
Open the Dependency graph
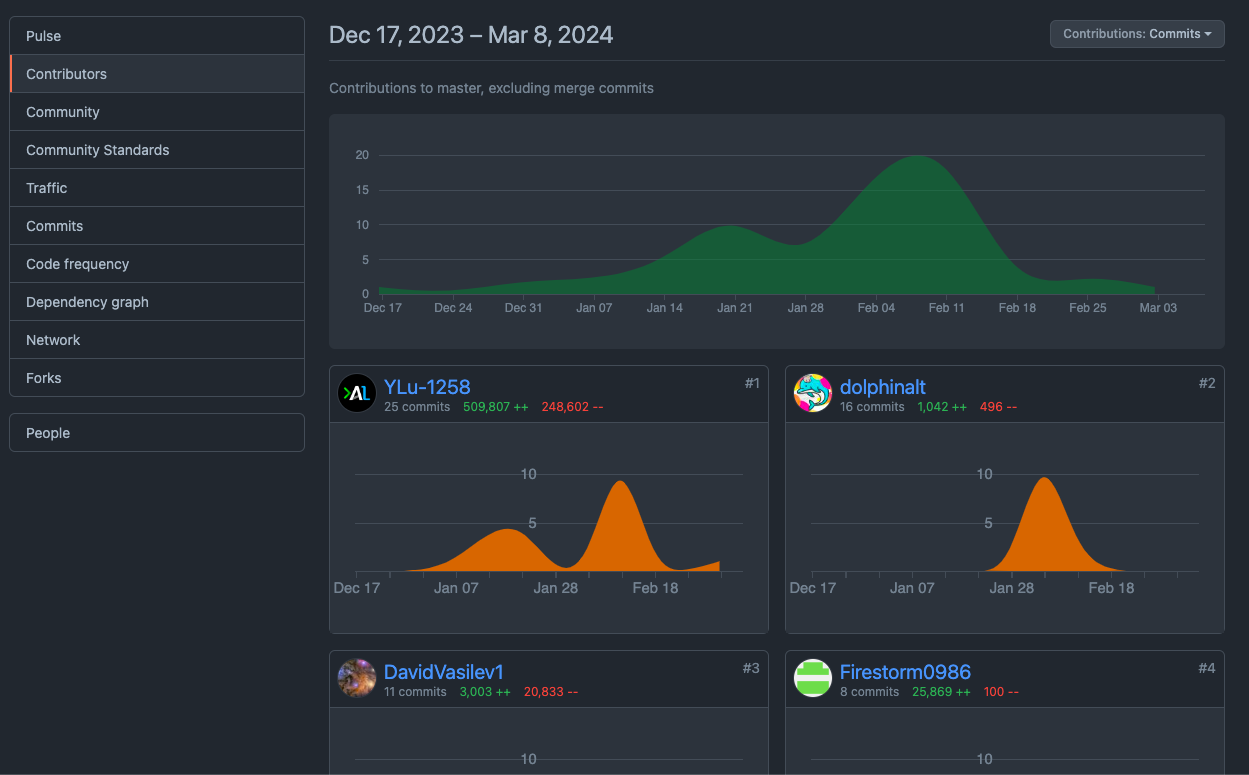point(157,302)
